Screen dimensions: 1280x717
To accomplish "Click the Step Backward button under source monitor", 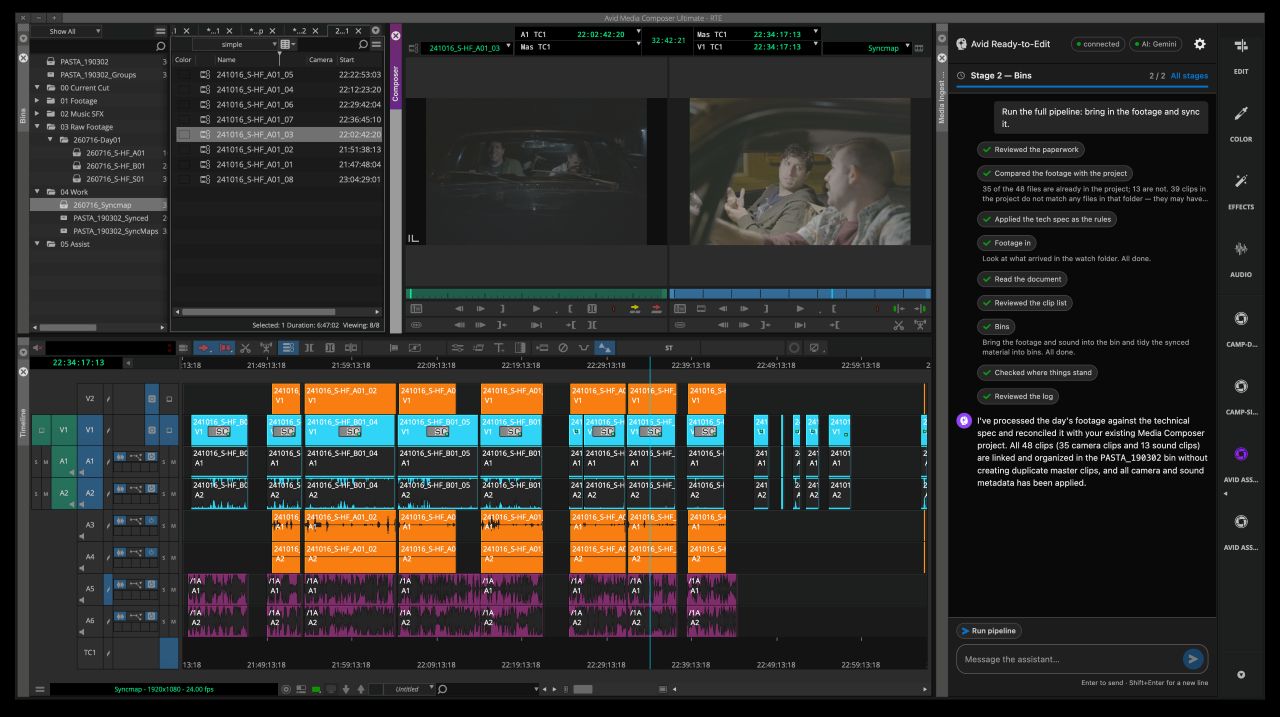I will point(460,308).
